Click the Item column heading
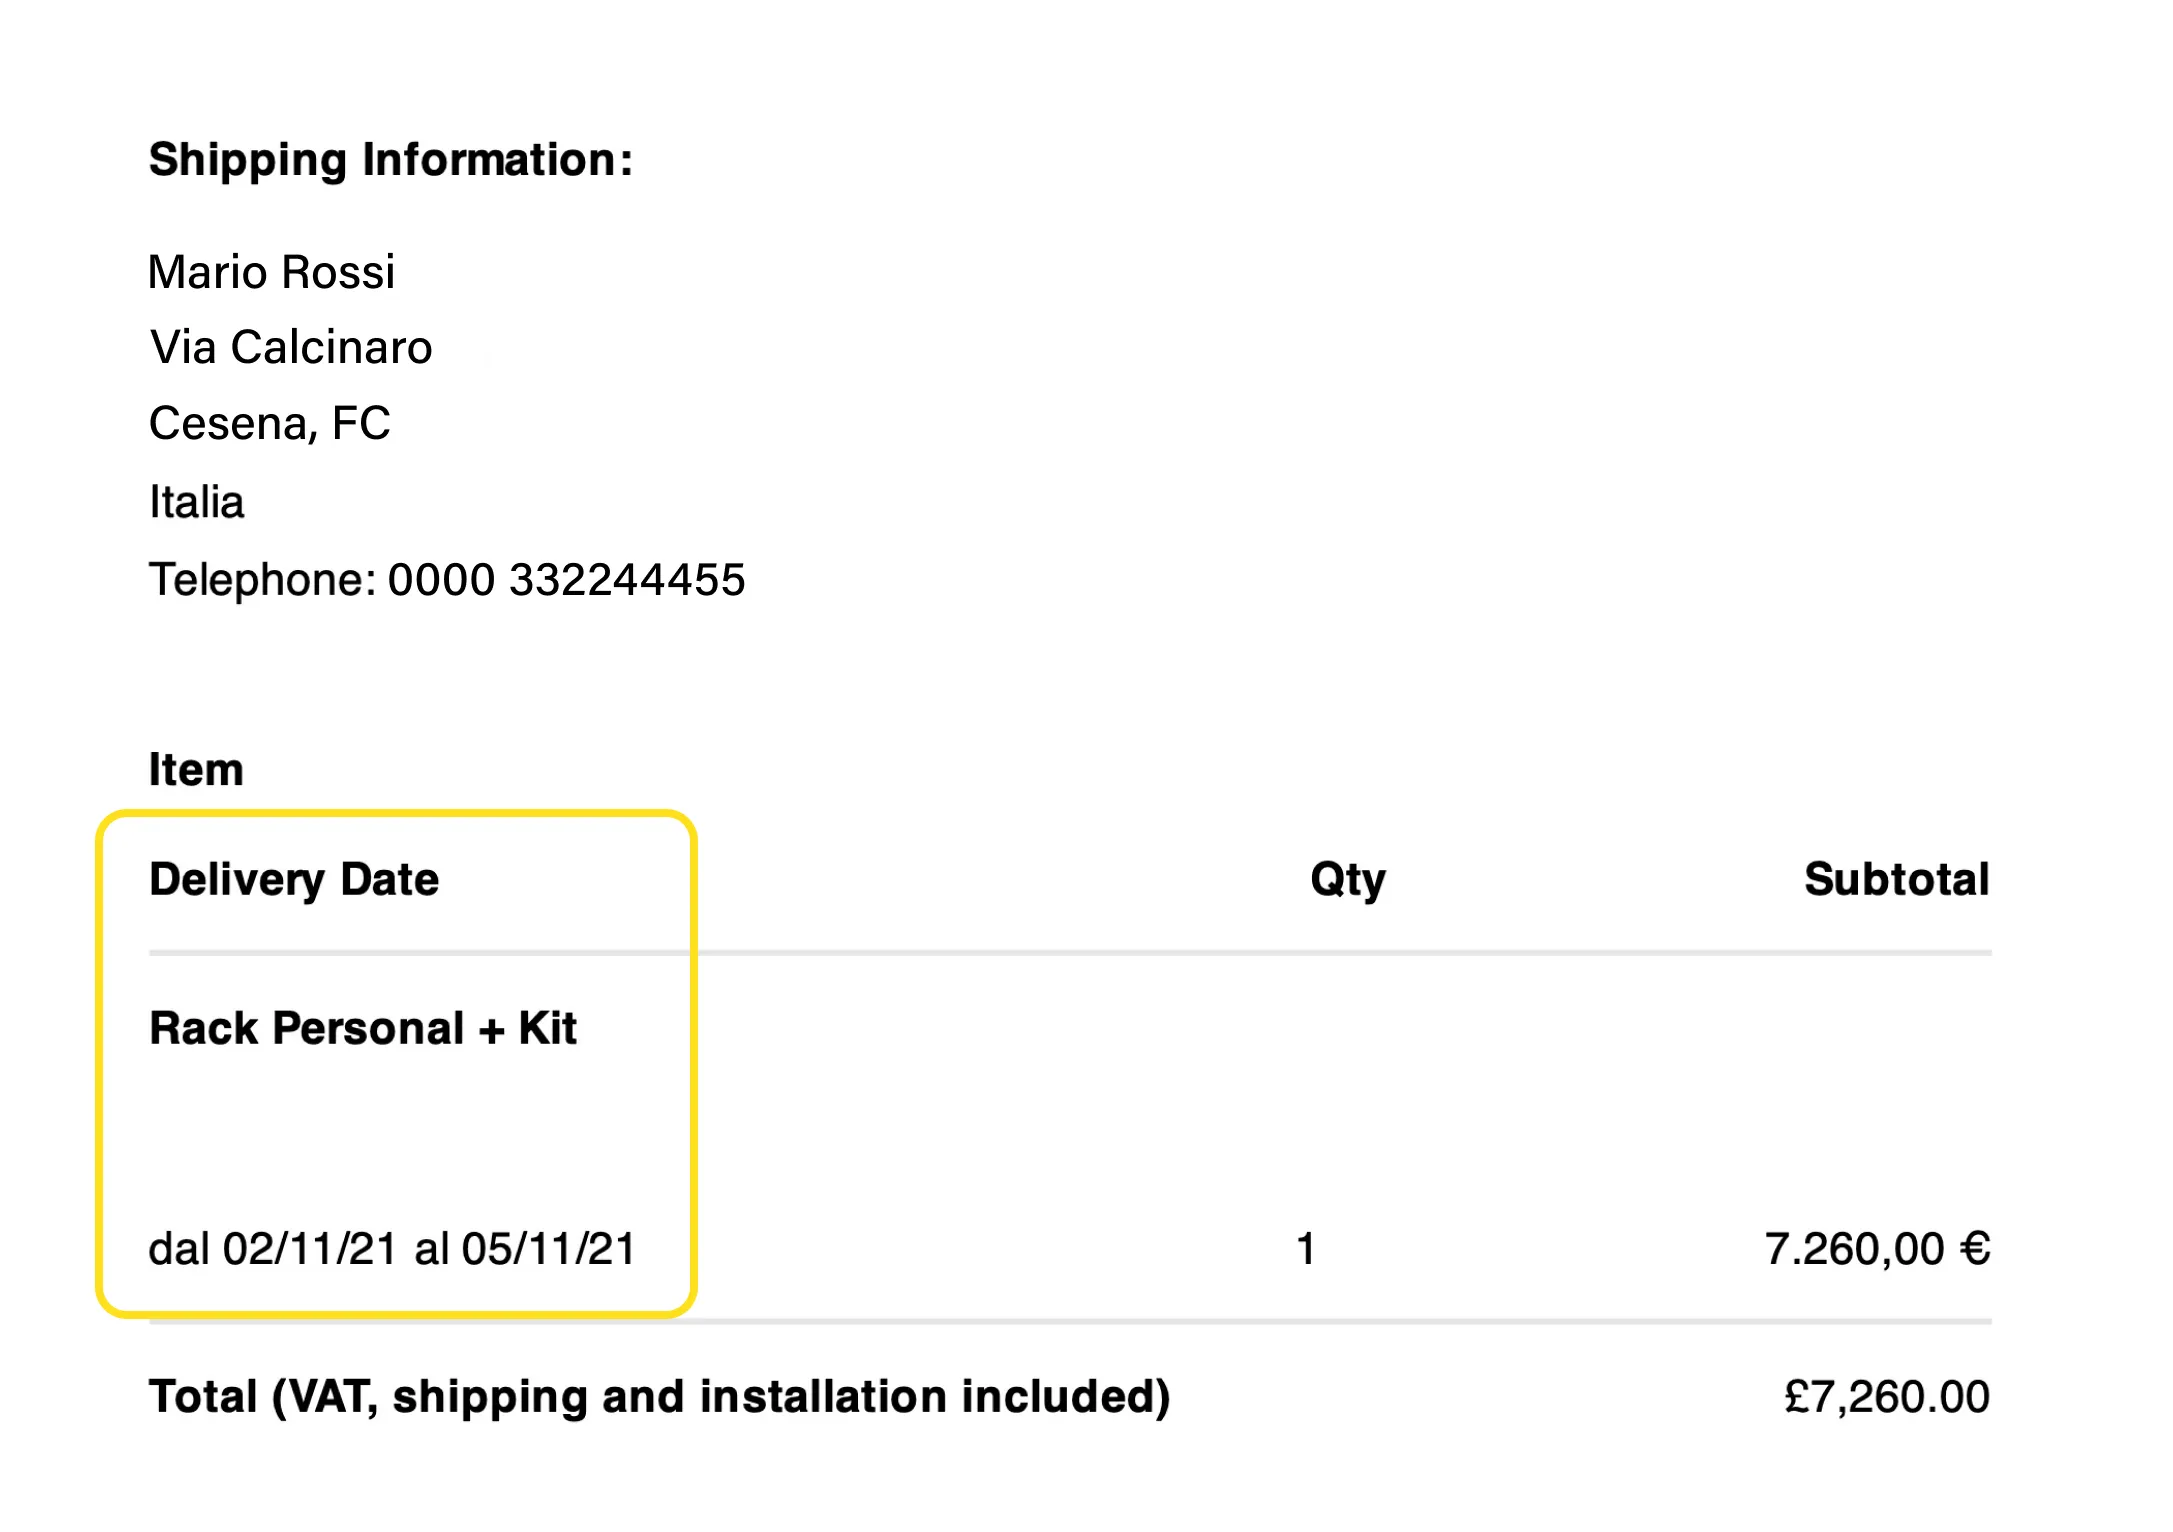This screenshot has height=1532, width=2173. coord(196,769)
